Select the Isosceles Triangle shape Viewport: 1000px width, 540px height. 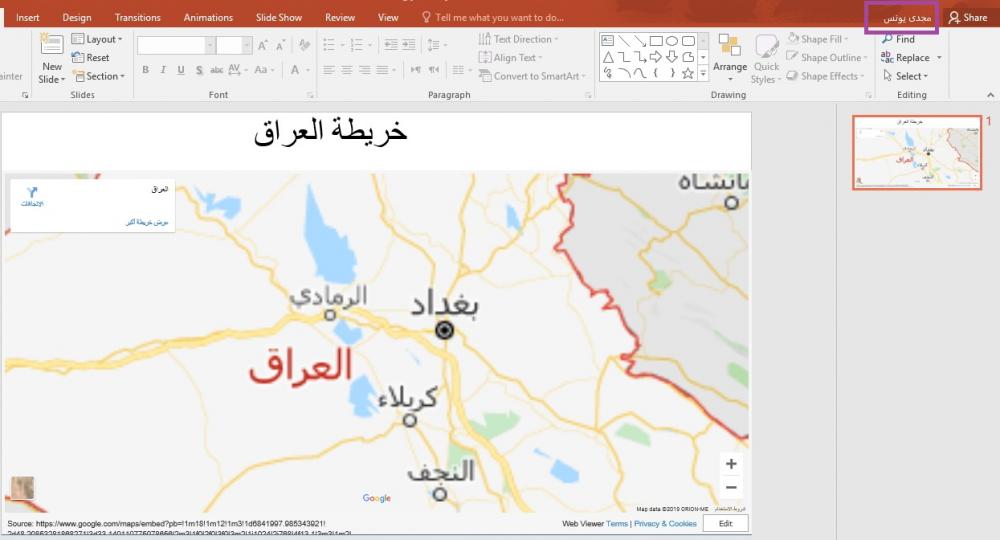(608, 57)
